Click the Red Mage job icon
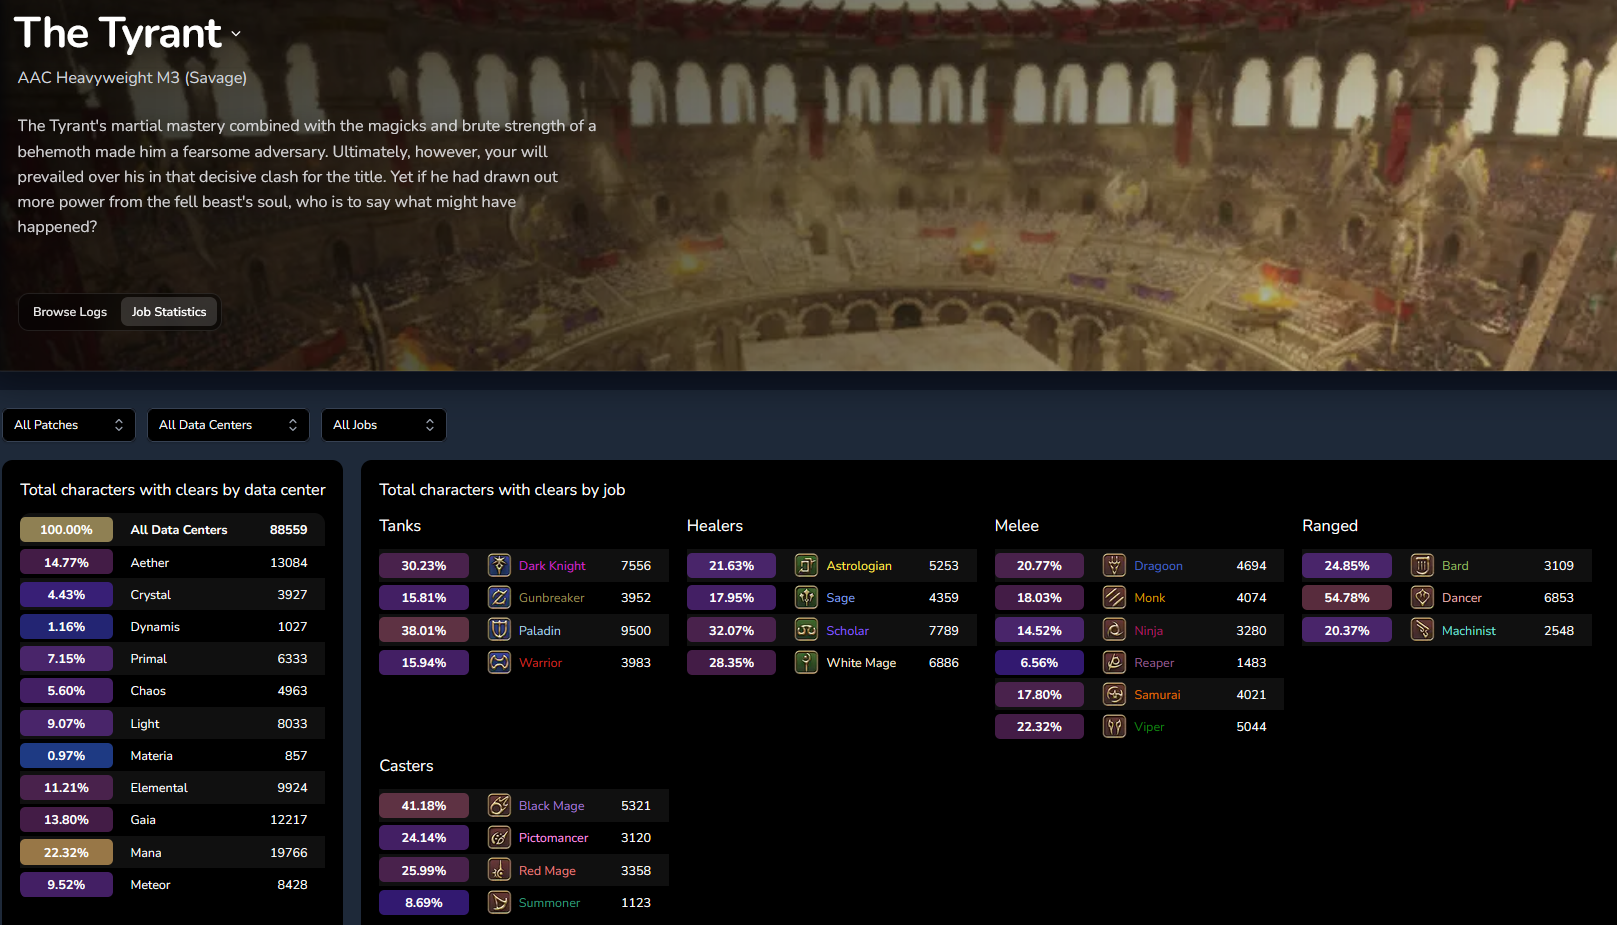 [499, 870]
